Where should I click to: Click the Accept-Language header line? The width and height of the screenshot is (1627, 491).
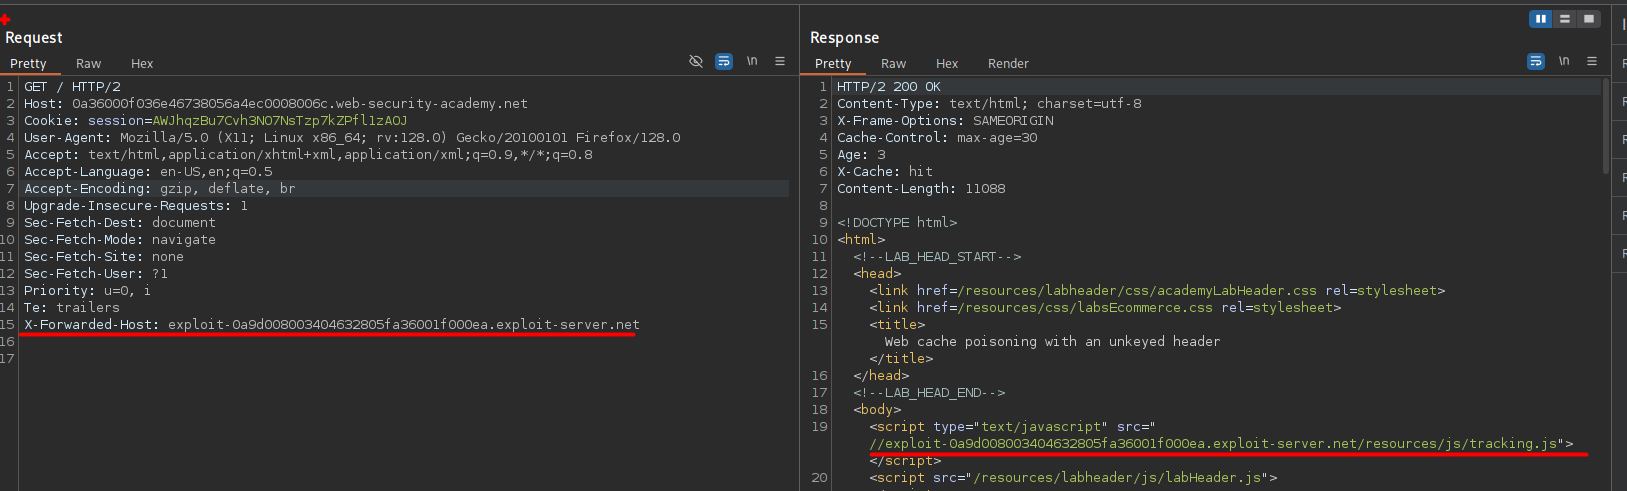(148, 172)
